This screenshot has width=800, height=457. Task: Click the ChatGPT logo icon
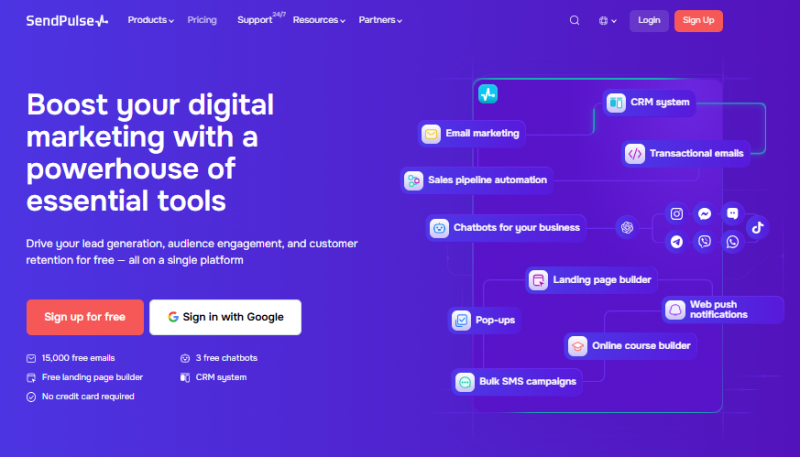point(627,227)
